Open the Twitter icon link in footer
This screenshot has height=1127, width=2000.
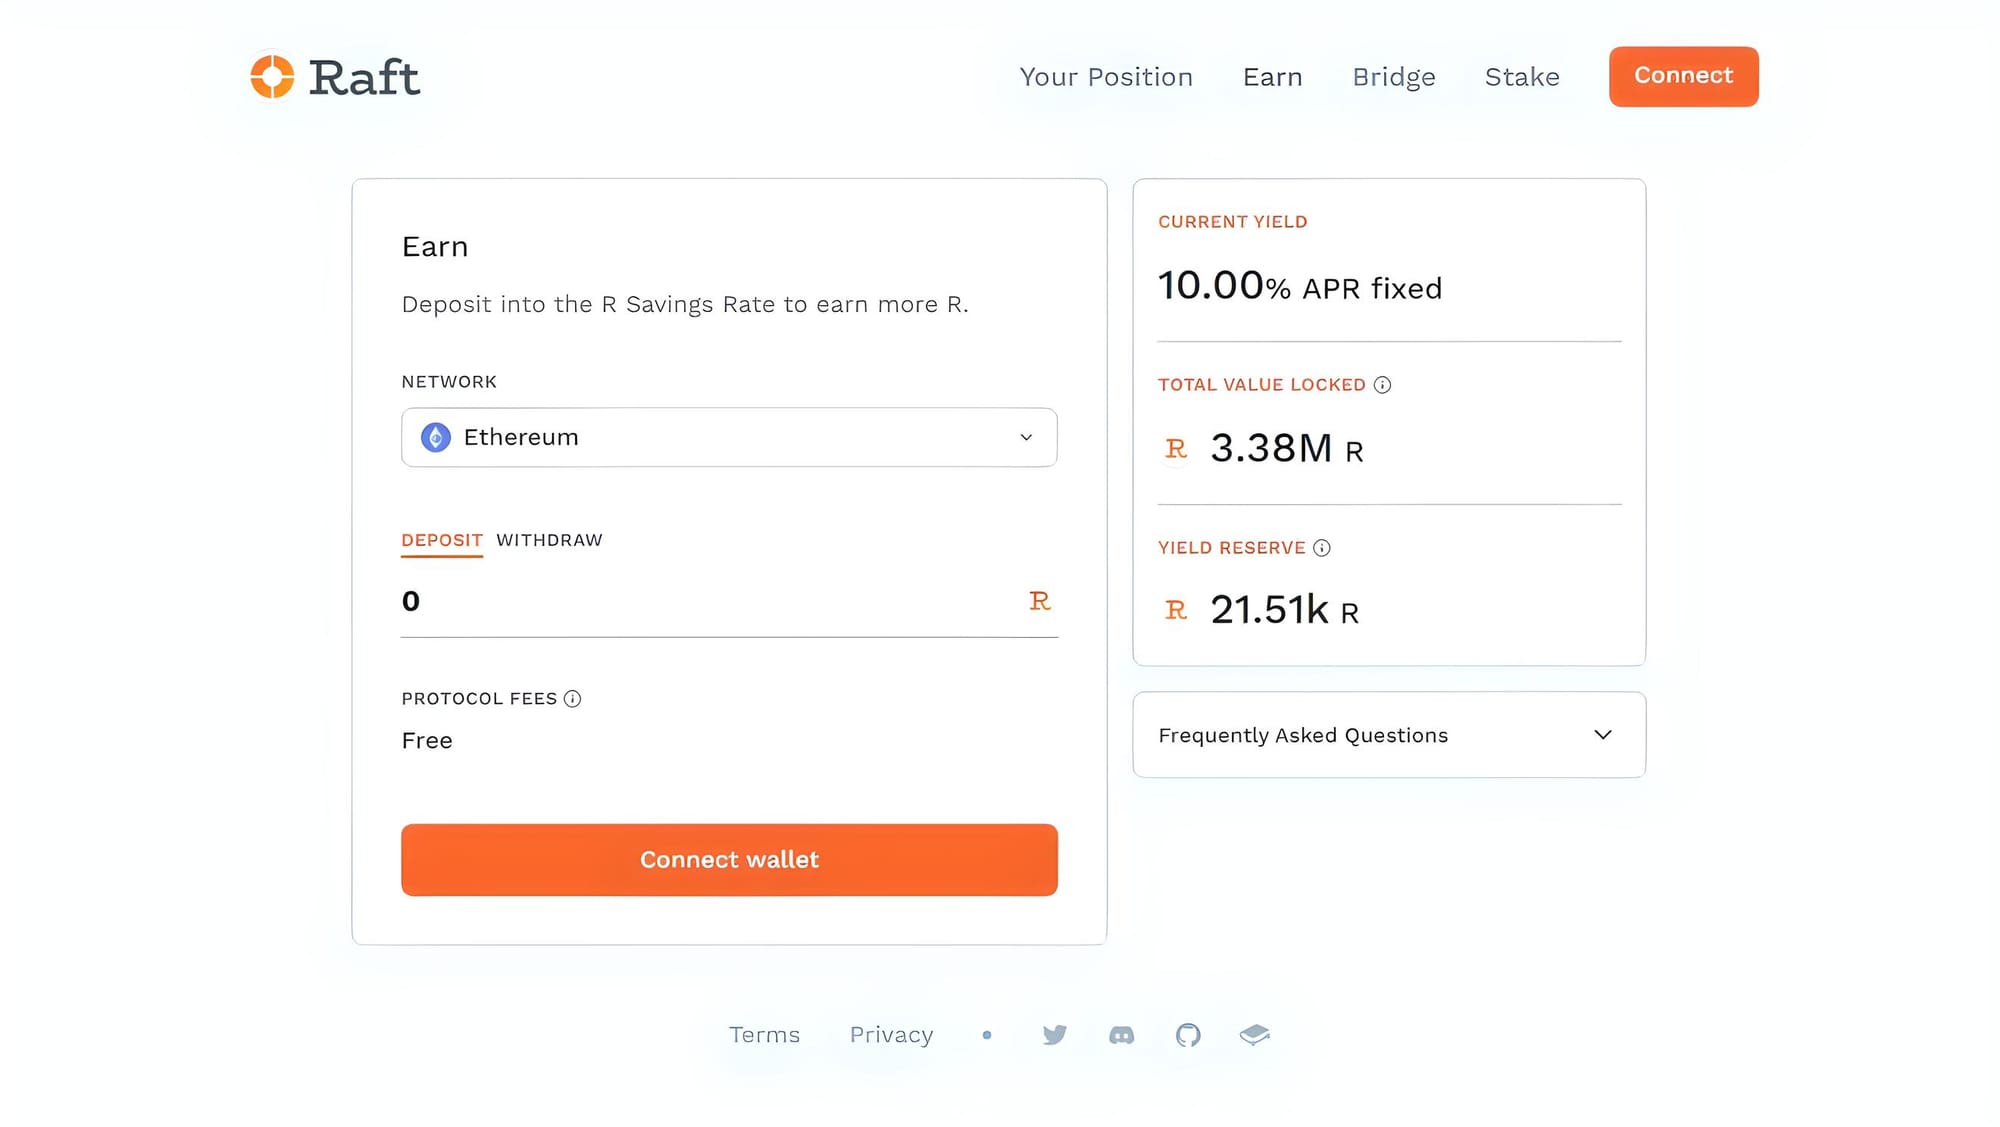(1054, 1035)
